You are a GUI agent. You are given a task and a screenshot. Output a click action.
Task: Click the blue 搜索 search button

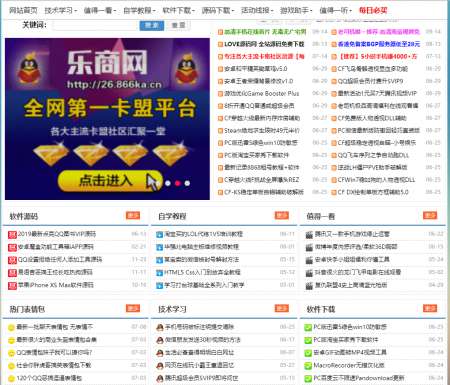[x=152, y=25]
